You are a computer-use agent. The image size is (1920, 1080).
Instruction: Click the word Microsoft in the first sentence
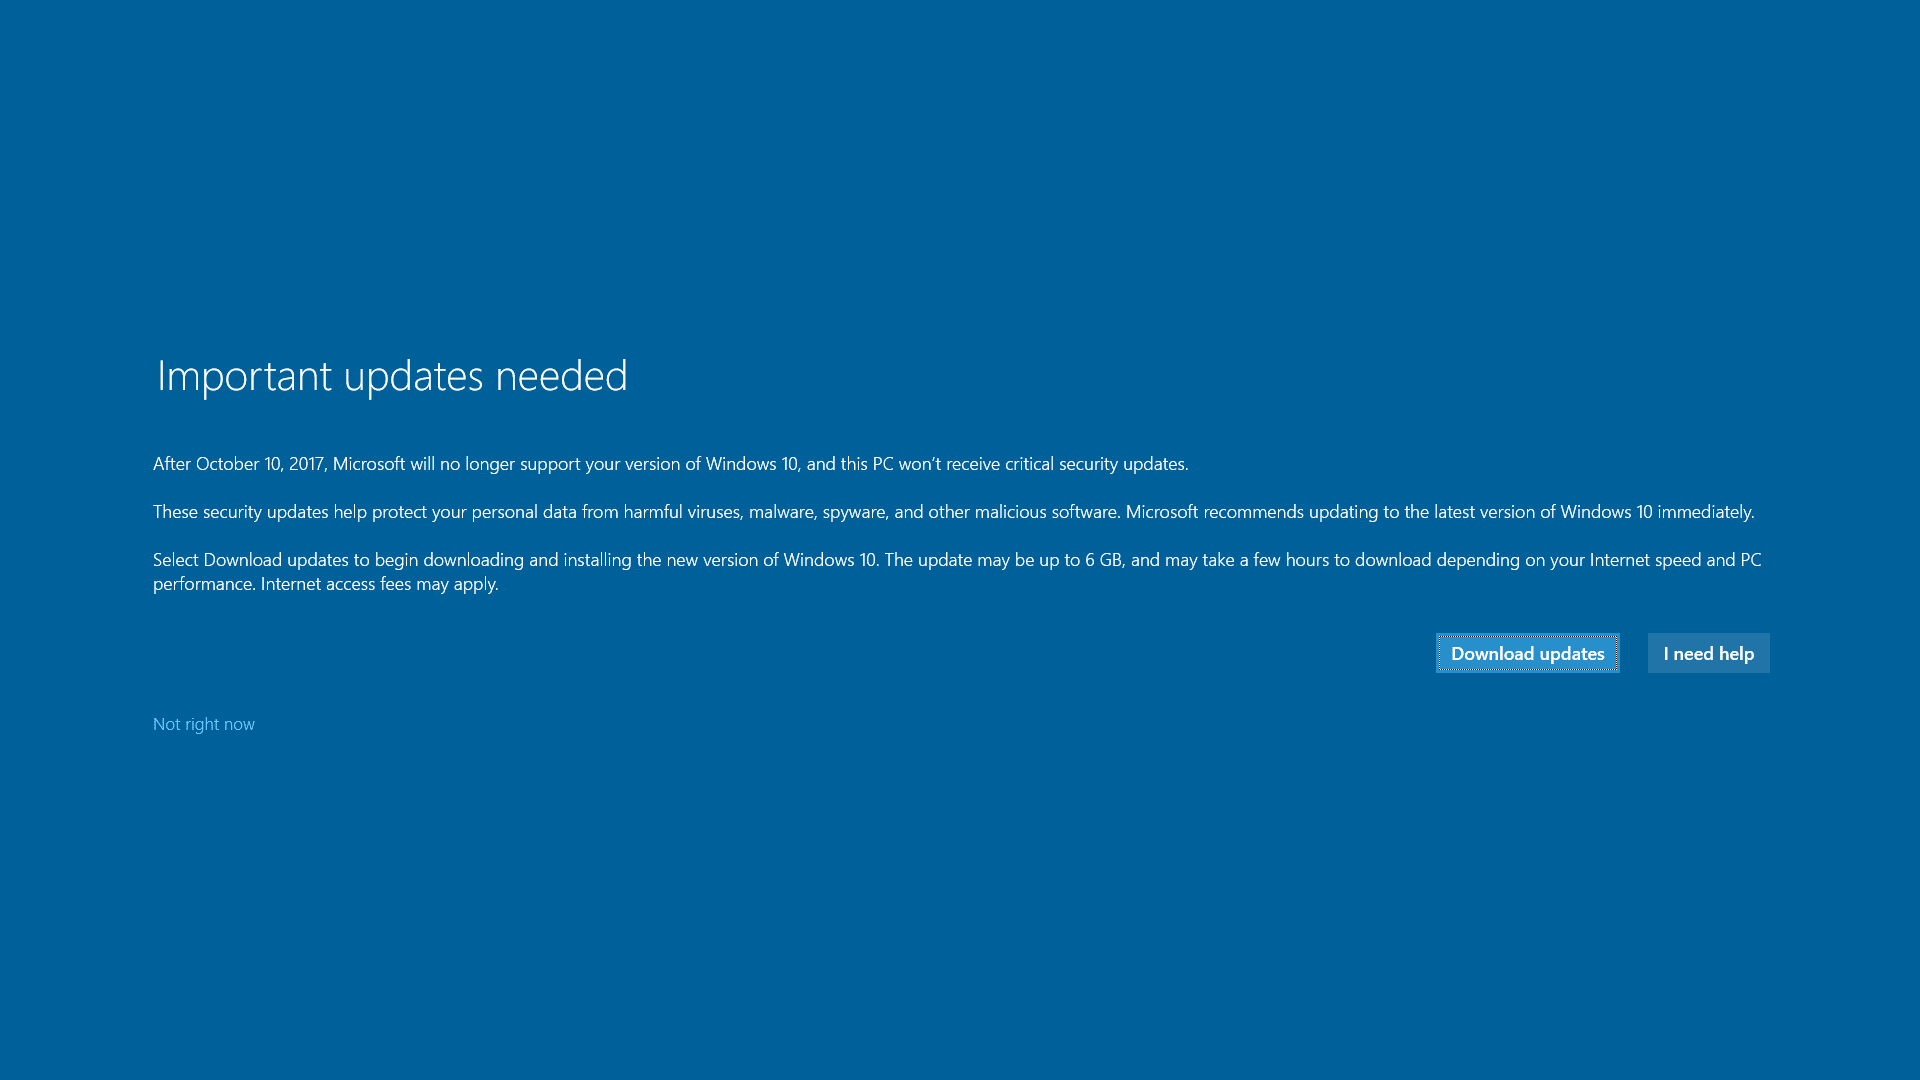[369, 464]
